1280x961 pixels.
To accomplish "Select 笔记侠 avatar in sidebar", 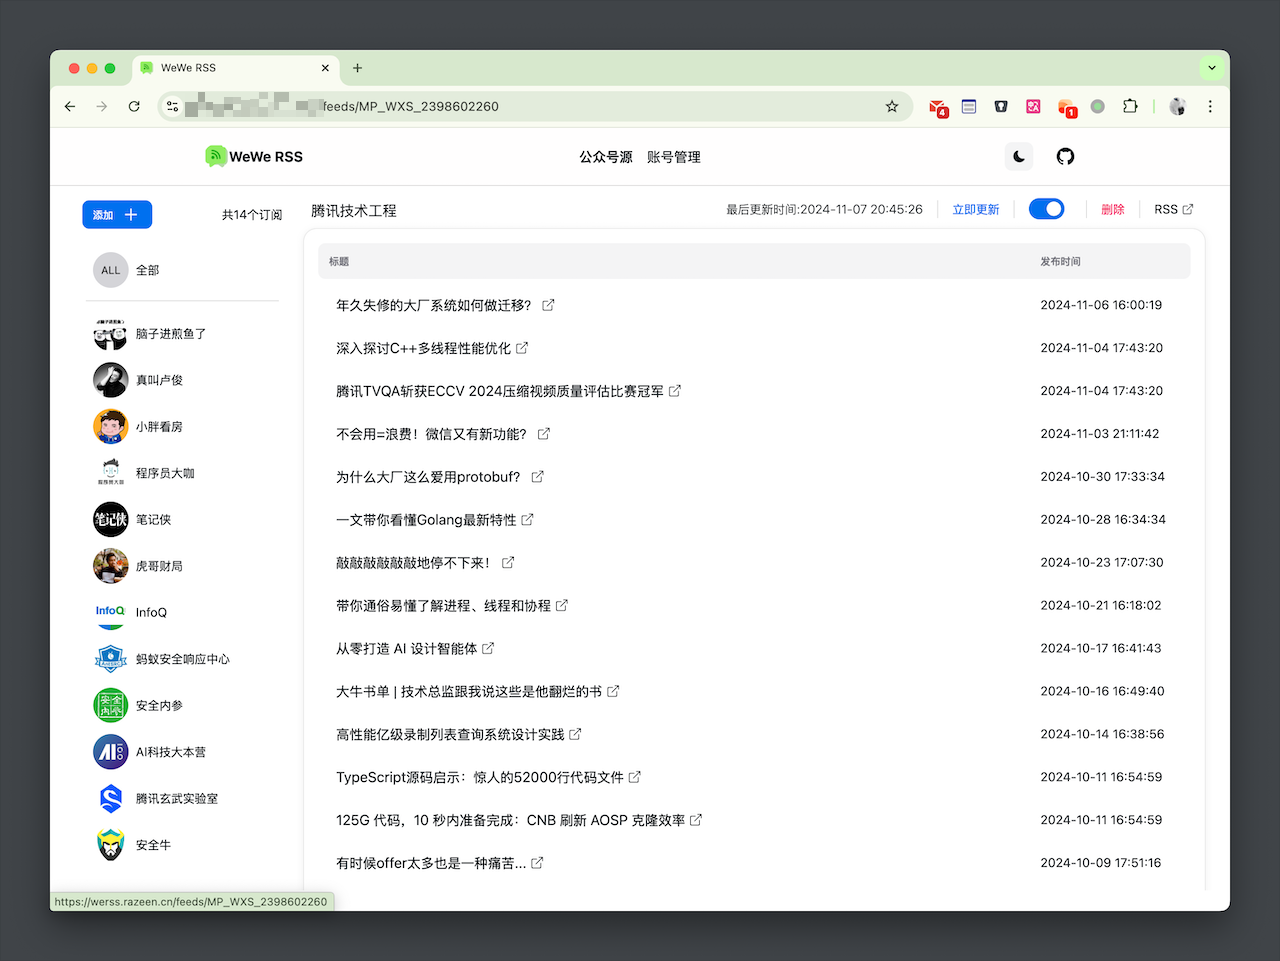I will coord(110,520).
